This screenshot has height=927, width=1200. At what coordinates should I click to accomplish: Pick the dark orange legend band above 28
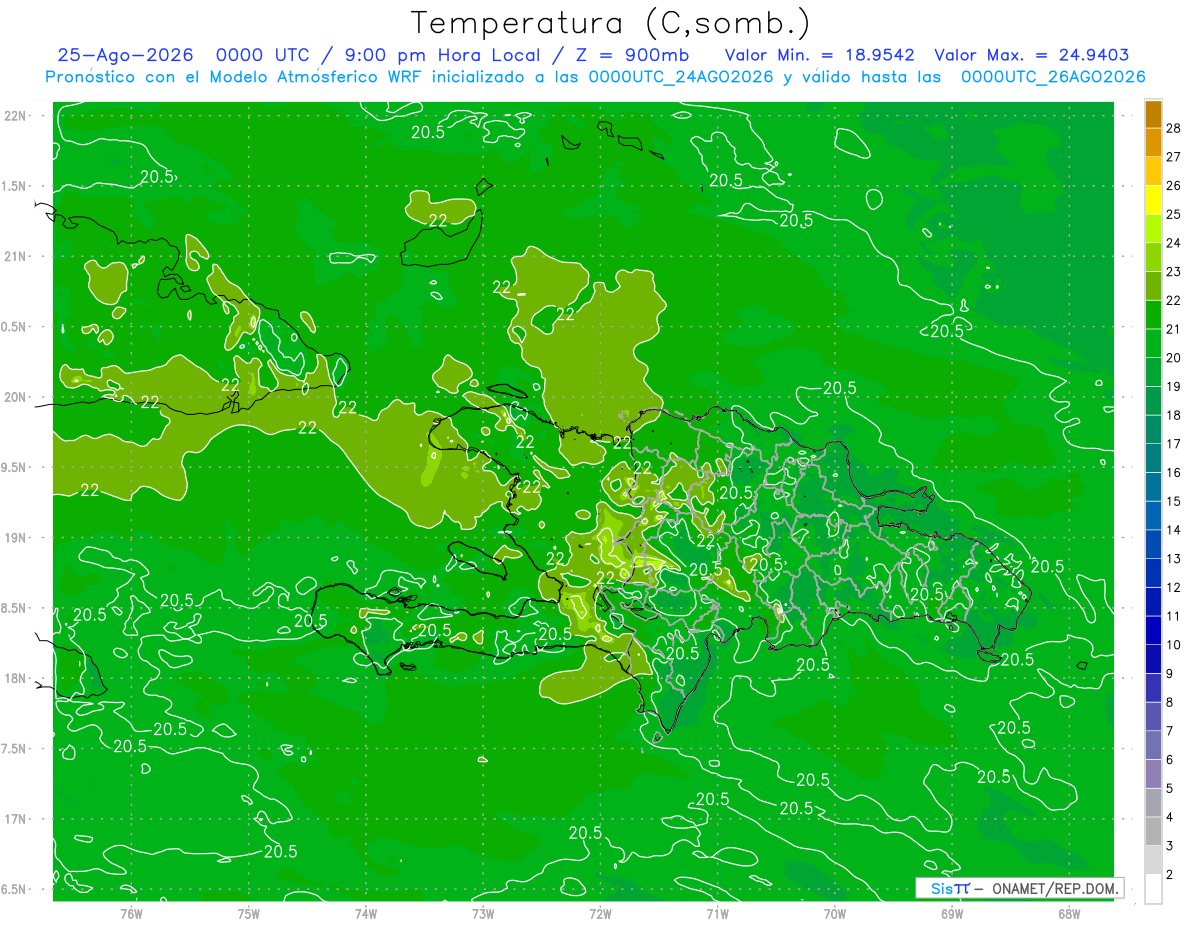pos(1153,114)
